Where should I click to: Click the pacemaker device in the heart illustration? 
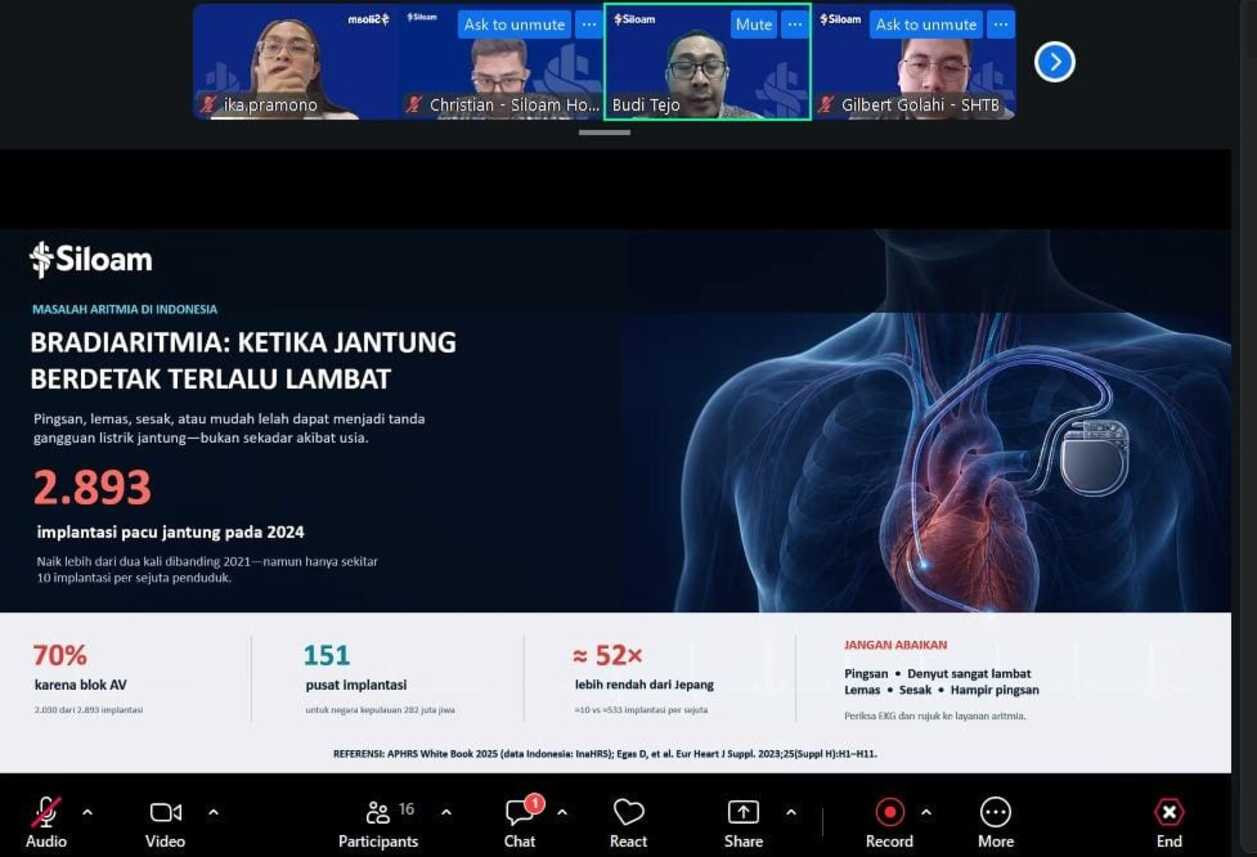[x=1094, y=458]
